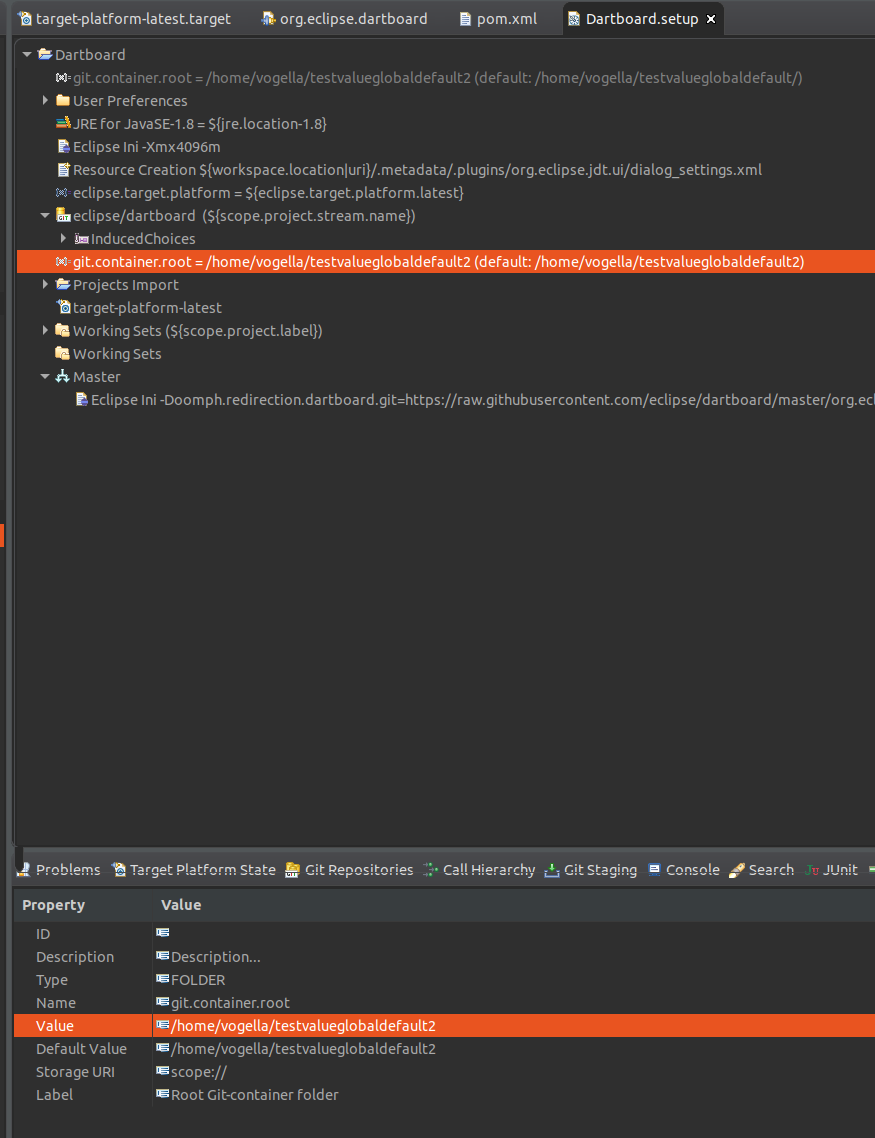Open the Console view via its icon

tap(654, 869)
